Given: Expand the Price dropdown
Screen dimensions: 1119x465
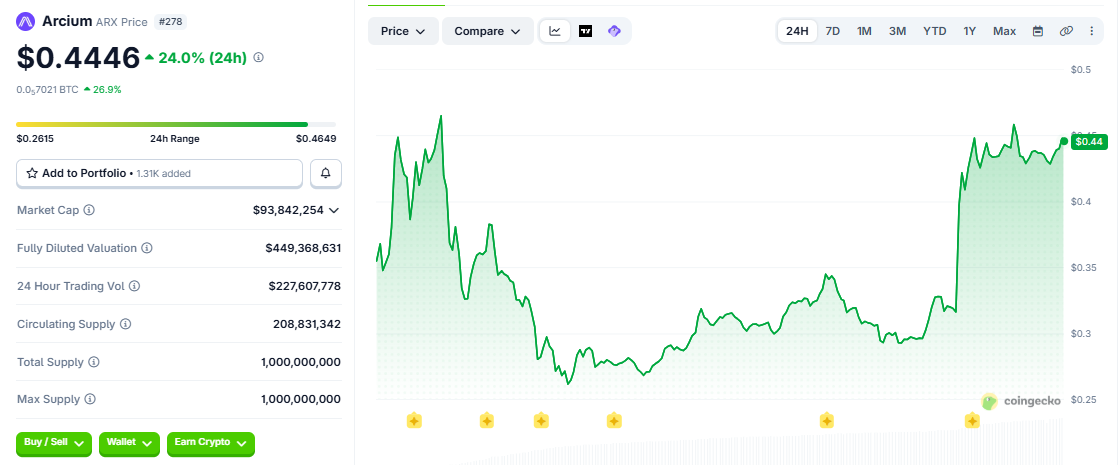Looking at the screenshot, I should click(x=403, y=31).
